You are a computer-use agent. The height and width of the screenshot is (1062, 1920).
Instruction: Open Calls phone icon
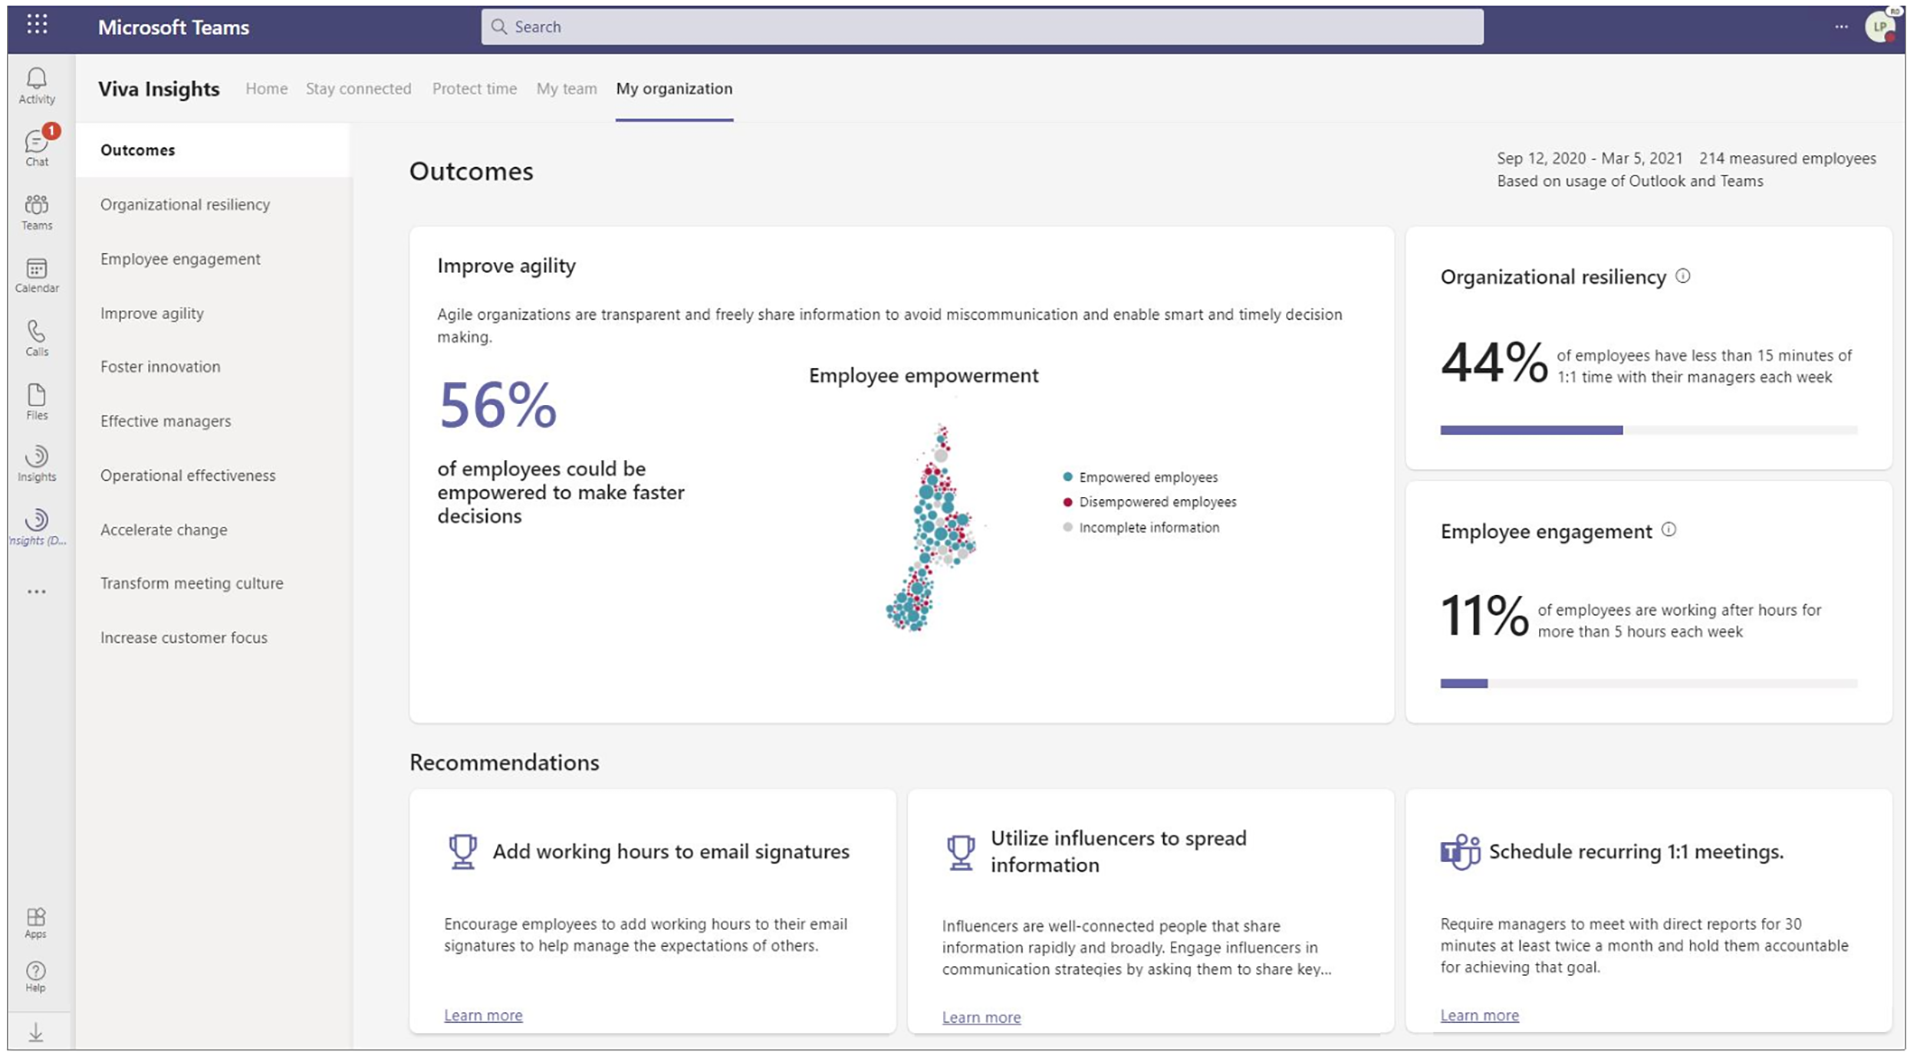click(x=37, y=338)
